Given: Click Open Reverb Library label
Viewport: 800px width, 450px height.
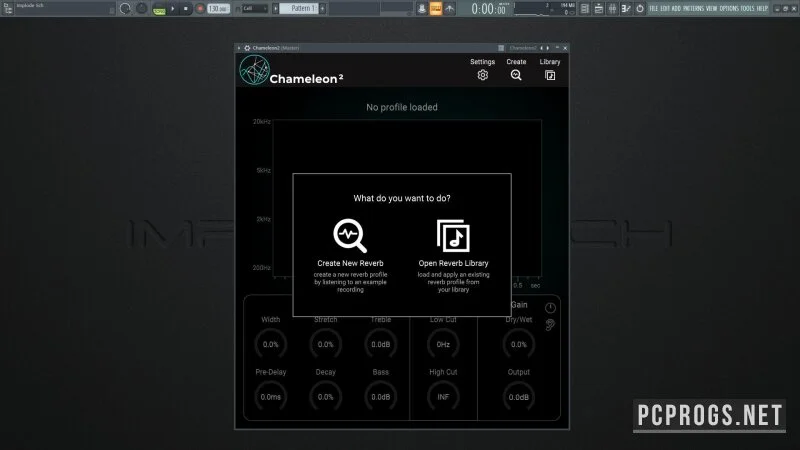Looking at the screenshot, I should pyautogui.click(x=453, y=263).
